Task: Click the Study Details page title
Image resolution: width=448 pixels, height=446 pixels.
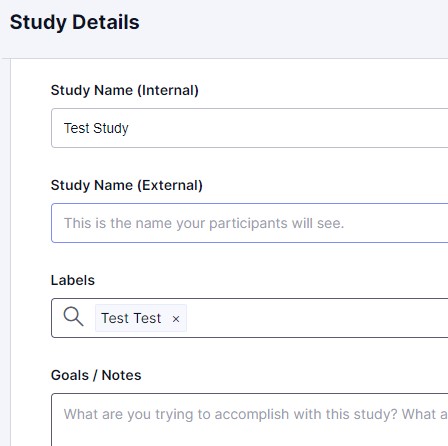Action: 75,23
